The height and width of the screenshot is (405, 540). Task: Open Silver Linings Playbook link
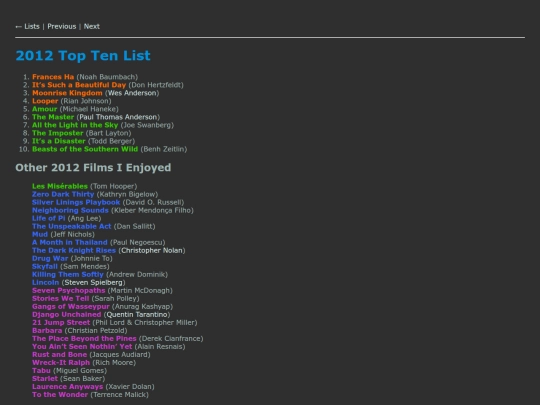pos(76,202)
